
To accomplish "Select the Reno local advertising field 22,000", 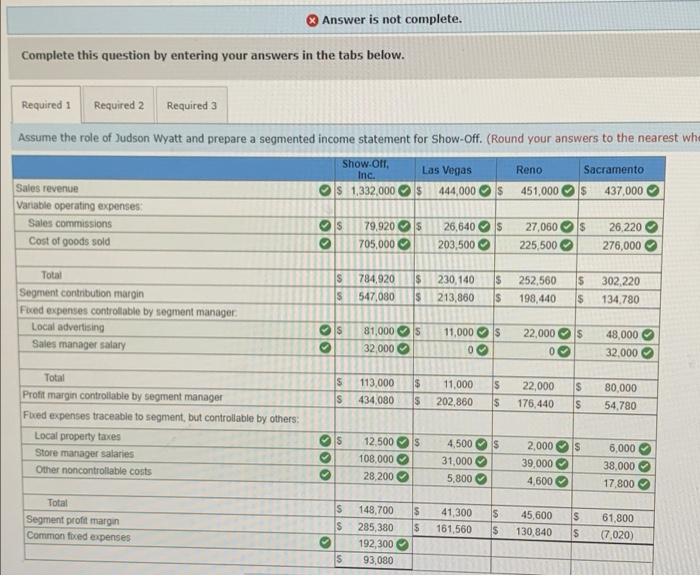I will 535,333.
